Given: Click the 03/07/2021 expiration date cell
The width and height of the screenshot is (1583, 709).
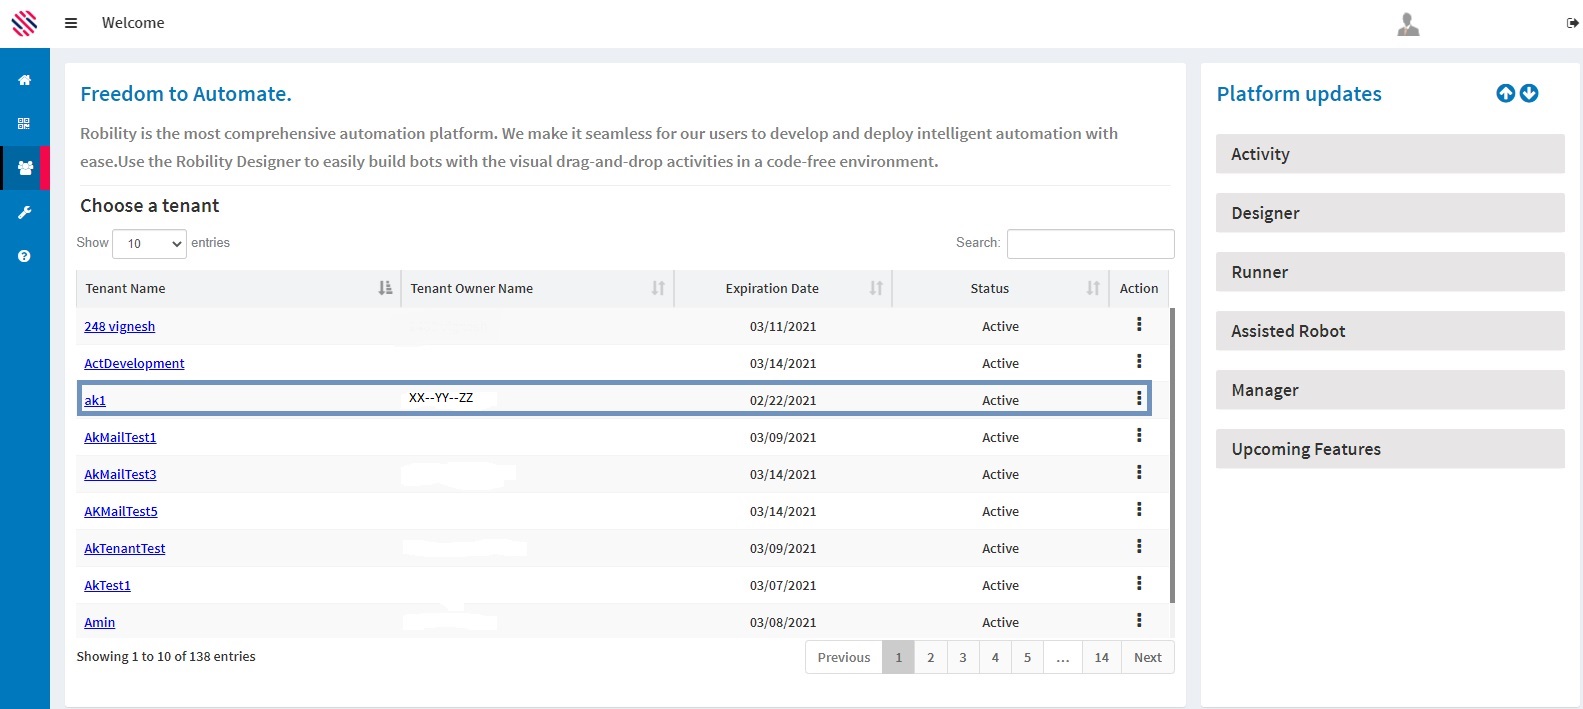Looking at the screenshot, I should [783, 585].
